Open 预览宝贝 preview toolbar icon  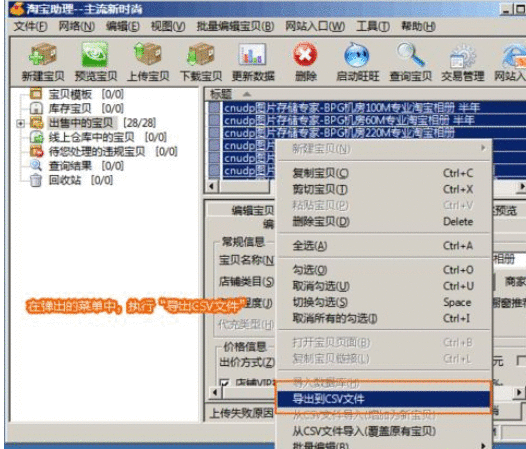pos(95,62)
